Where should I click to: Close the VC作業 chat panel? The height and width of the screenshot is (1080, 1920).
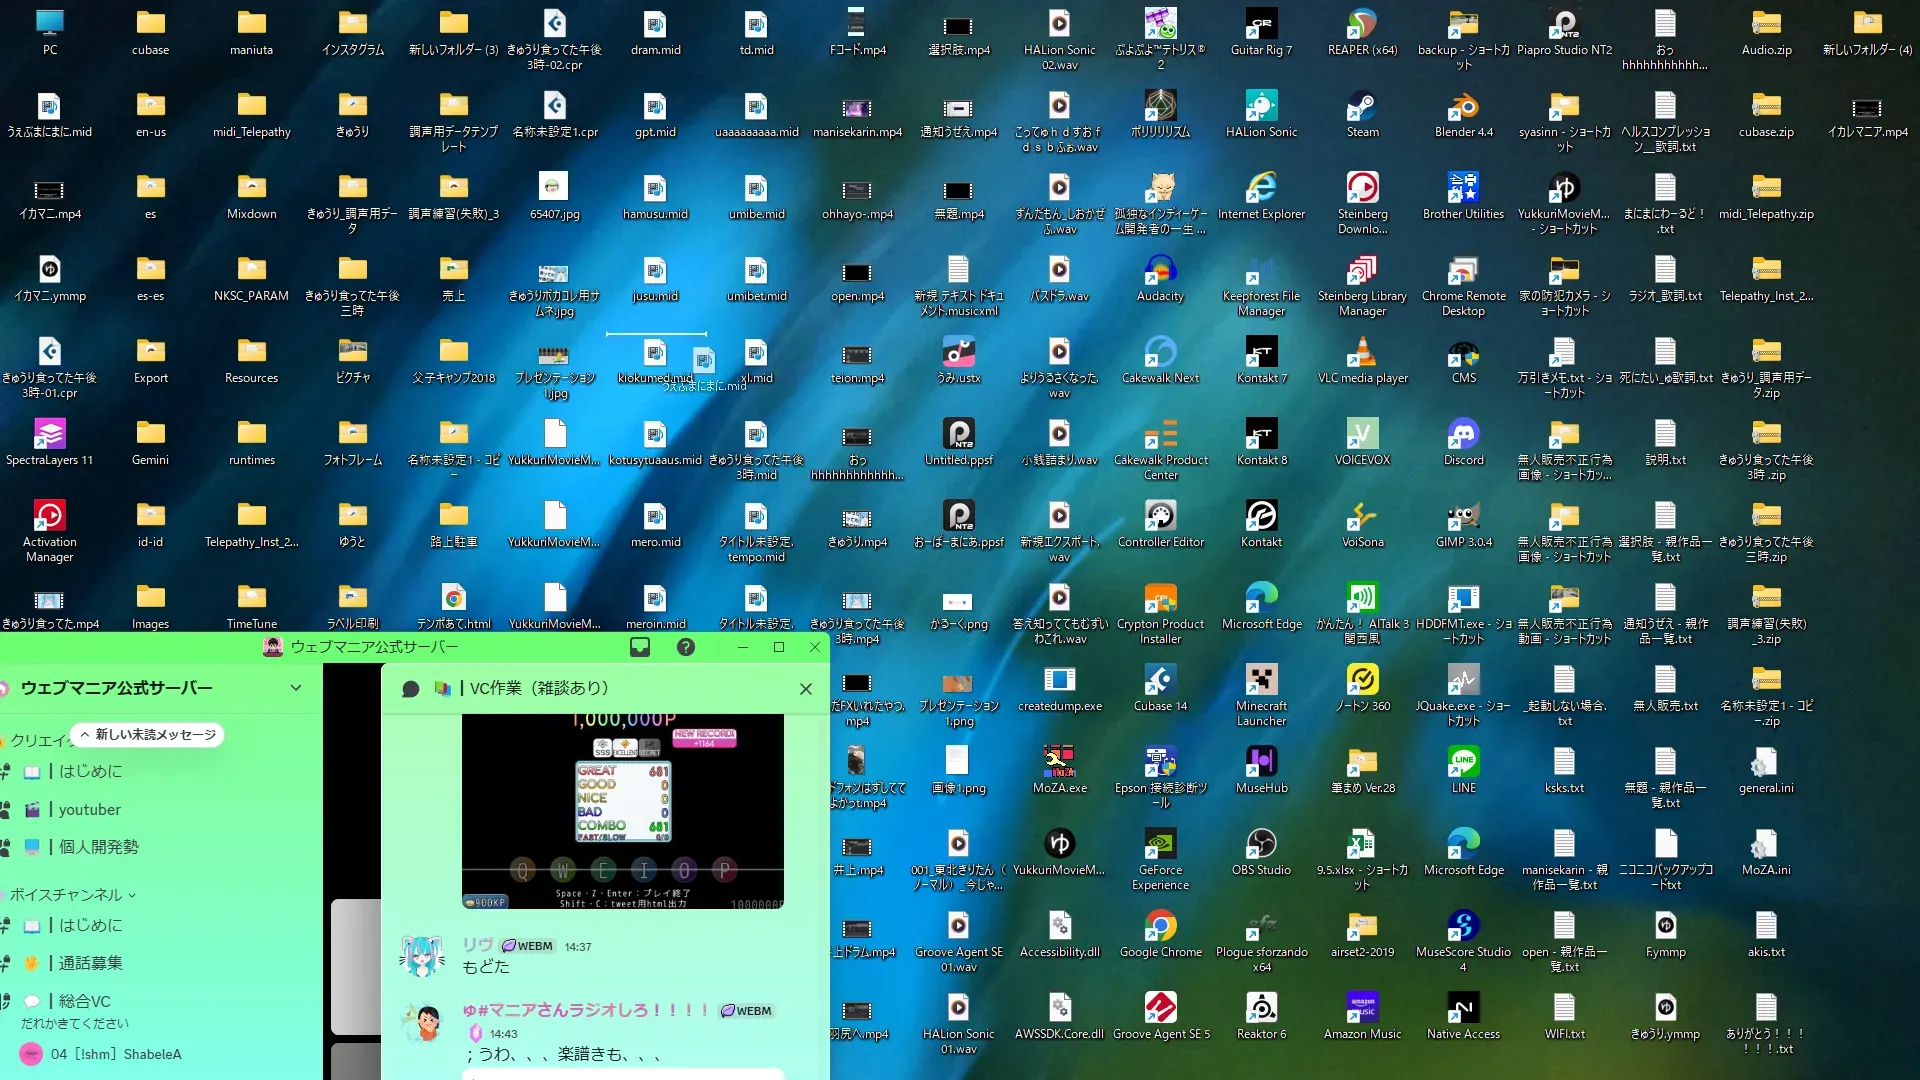coord(806,689)
